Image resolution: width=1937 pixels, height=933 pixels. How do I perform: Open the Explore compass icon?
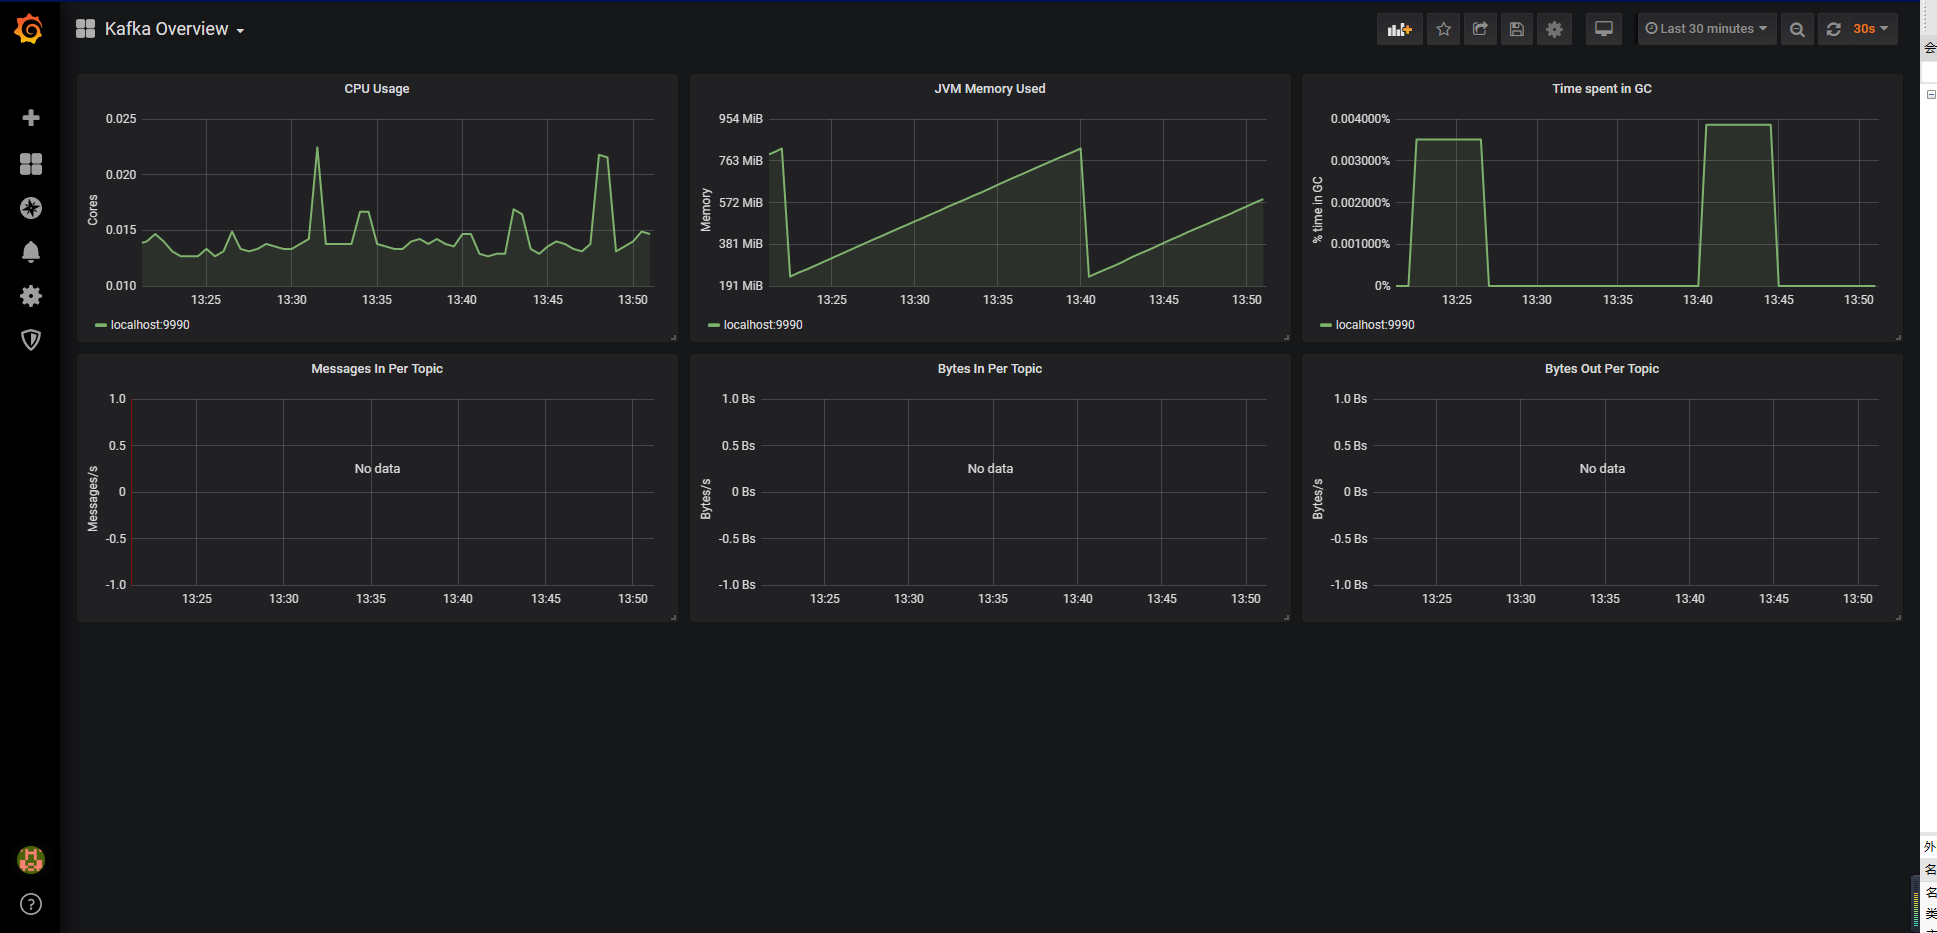coord(31,208)
